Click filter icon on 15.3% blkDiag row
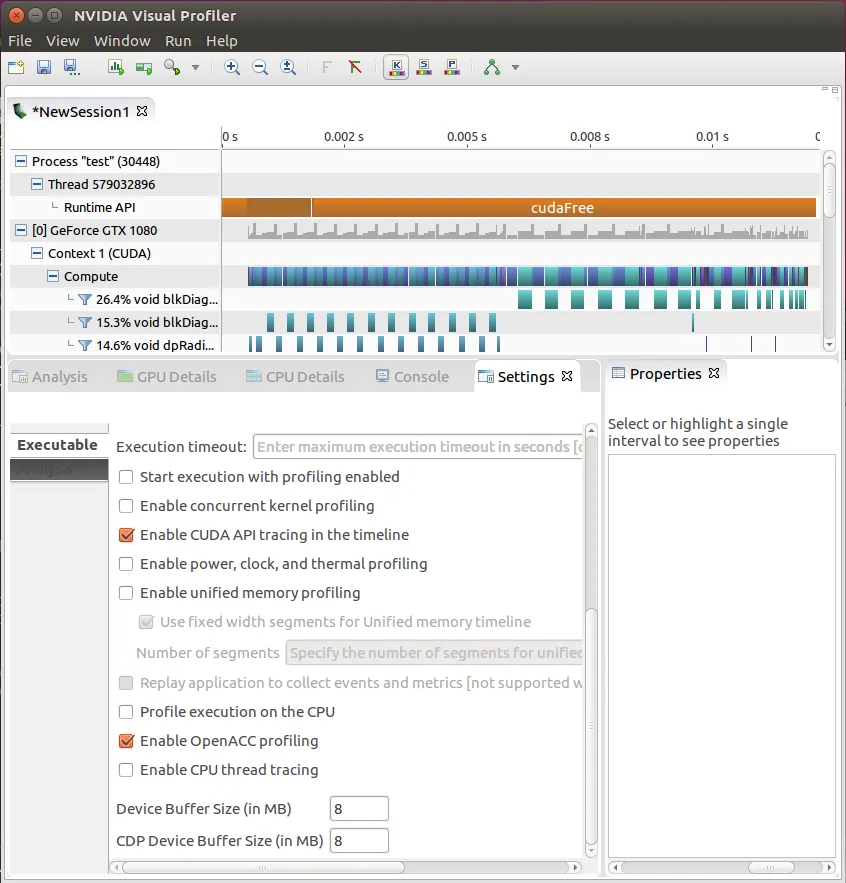Viewport: 846px width, 883px height. click(84, 323)
